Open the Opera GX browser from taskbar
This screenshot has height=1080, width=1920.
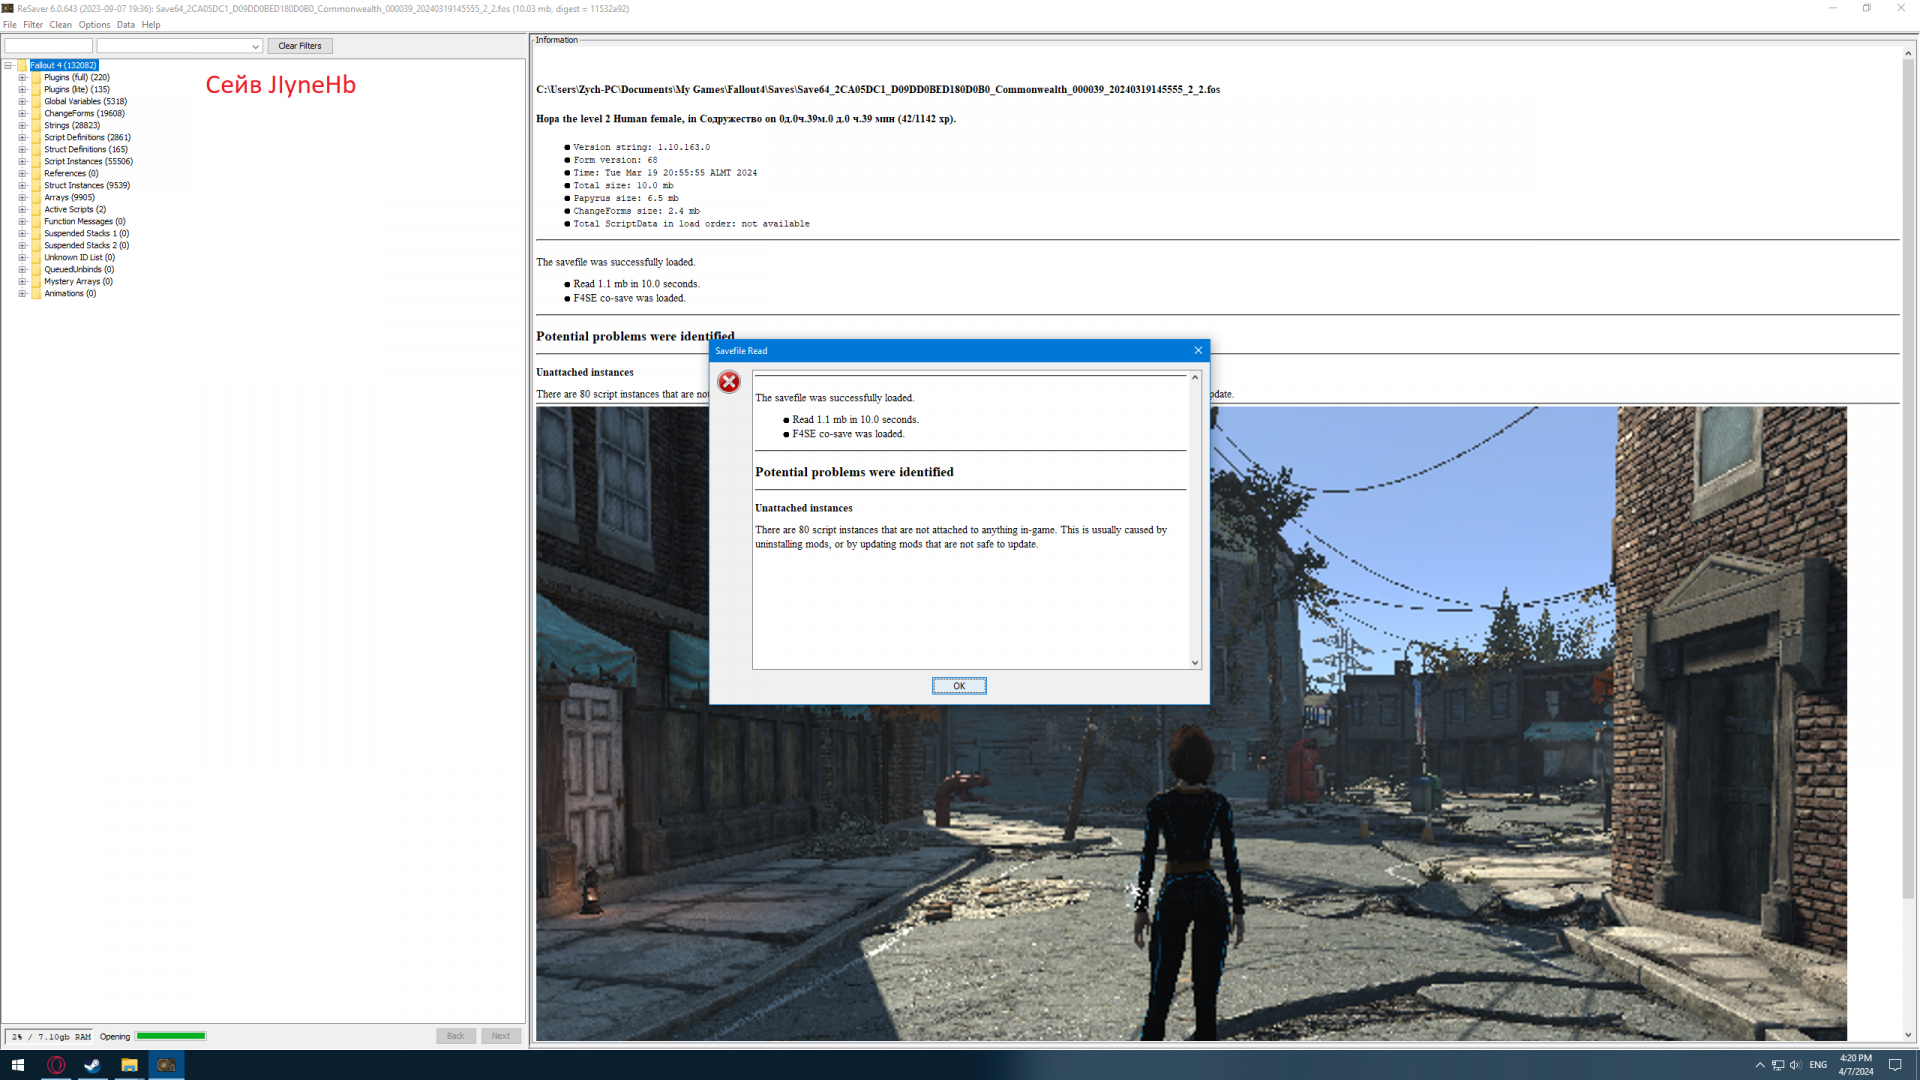coord(56,1065)
